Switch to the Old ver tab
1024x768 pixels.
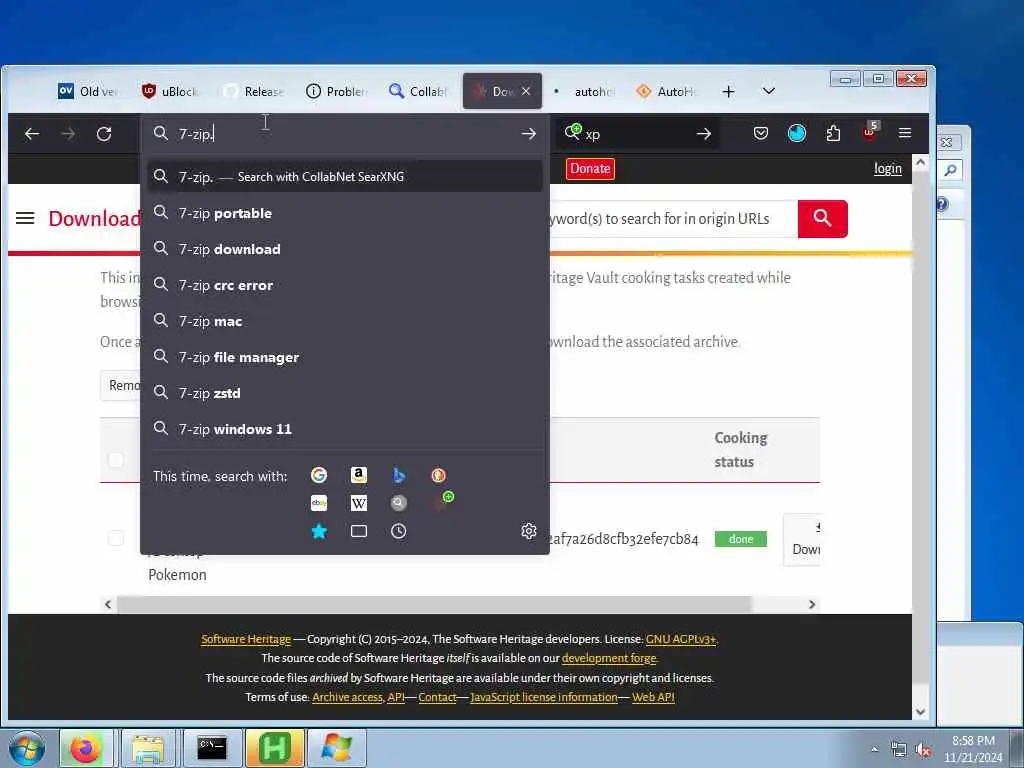88,91
